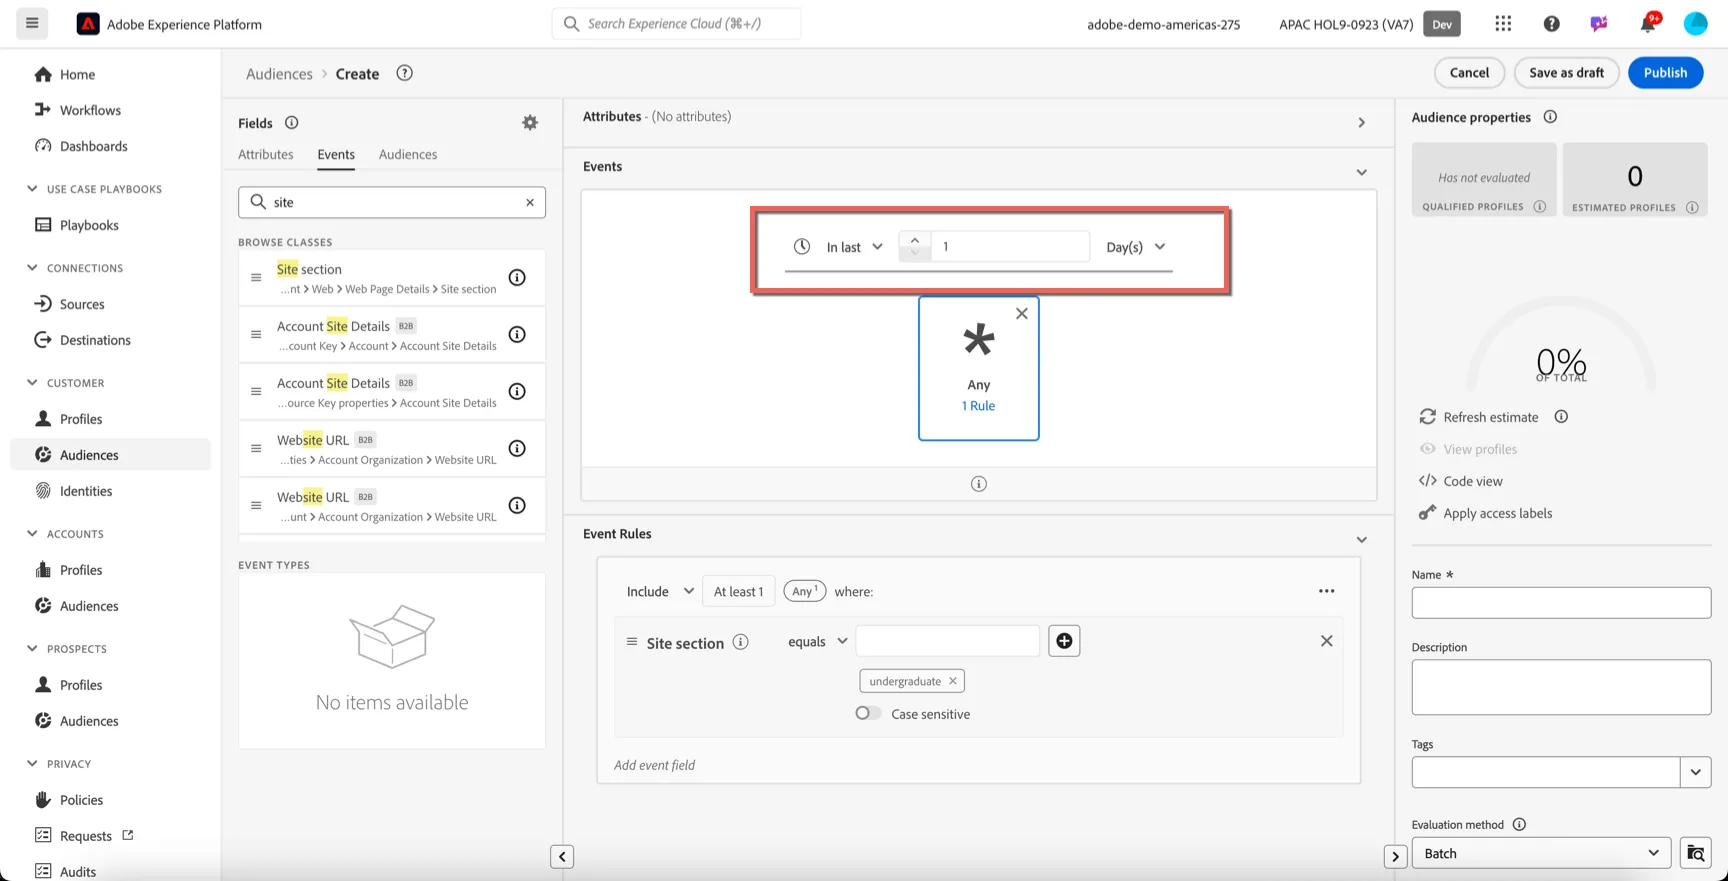Open the Help question mark icon
Screen dimensions: 1728x881
(1551, 24)
